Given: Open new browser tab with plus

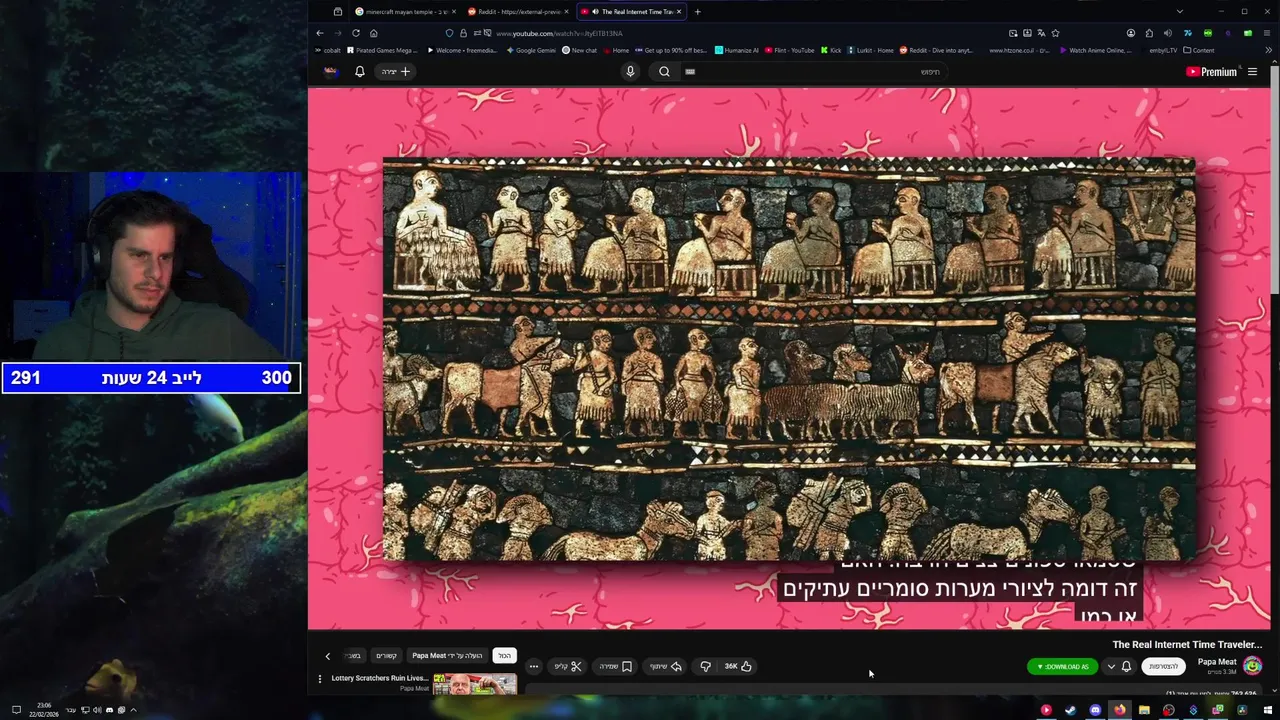Looking at the screenshot, I should (x=697, y=12).
